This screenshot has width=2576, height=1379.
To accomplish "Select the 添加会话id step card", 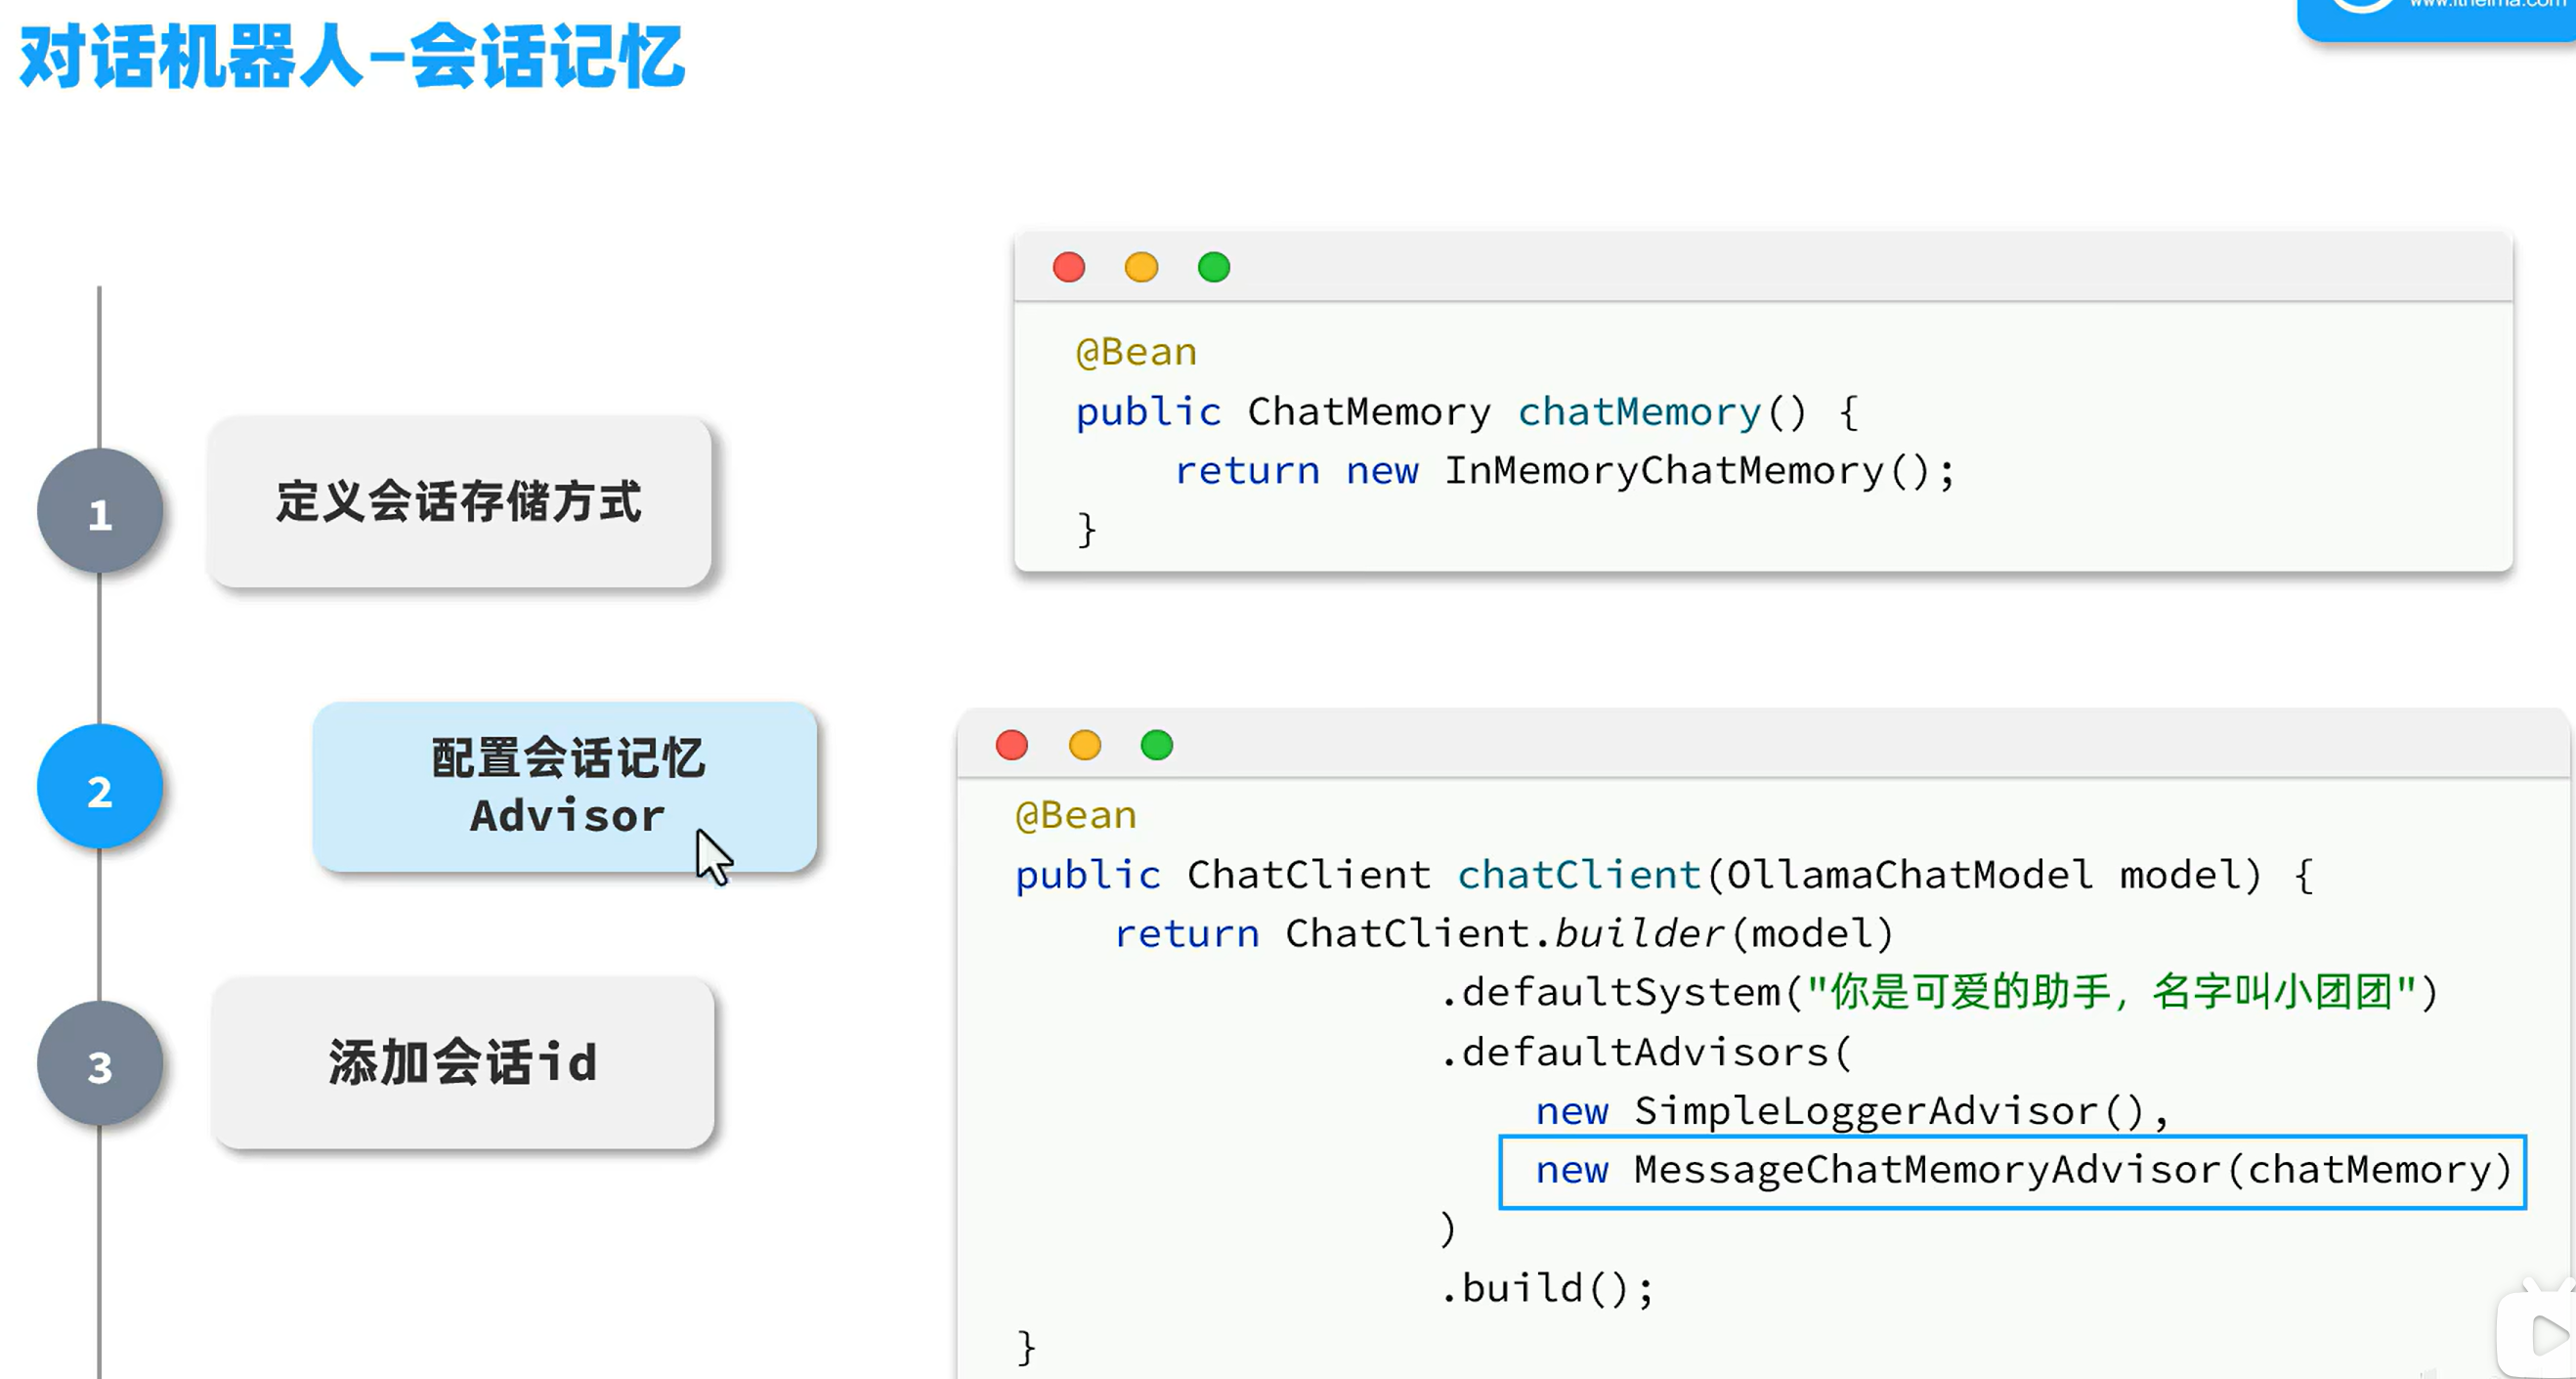I will coord(463,1063).
